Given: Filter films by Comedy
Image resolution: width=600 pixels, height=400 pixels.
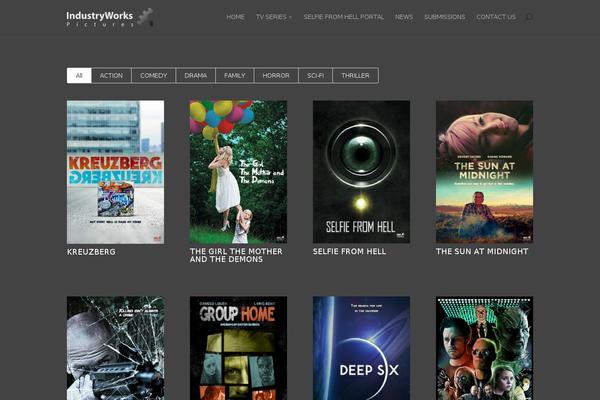Looking at the screenshot, I should 153,75.
